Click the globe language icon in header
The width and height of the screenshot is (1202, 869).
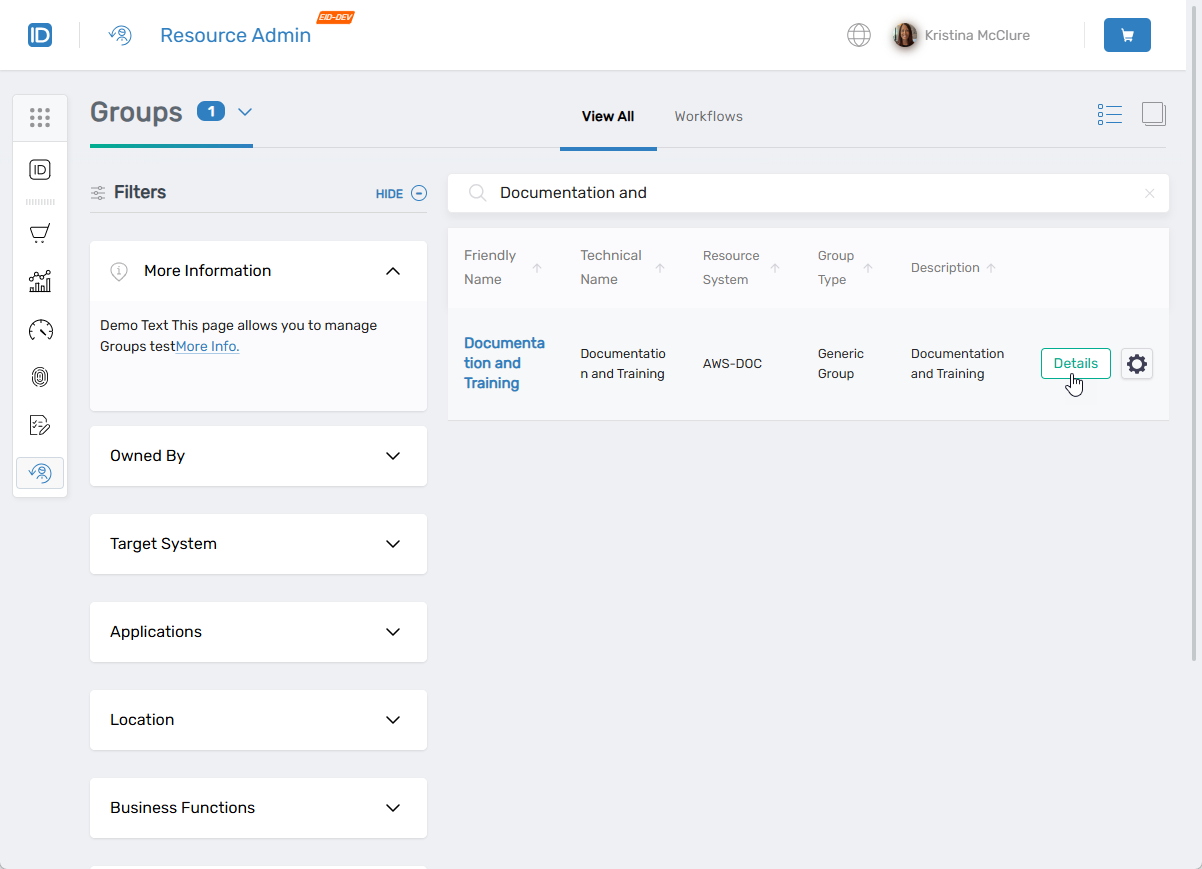click(x=858, y=35)
